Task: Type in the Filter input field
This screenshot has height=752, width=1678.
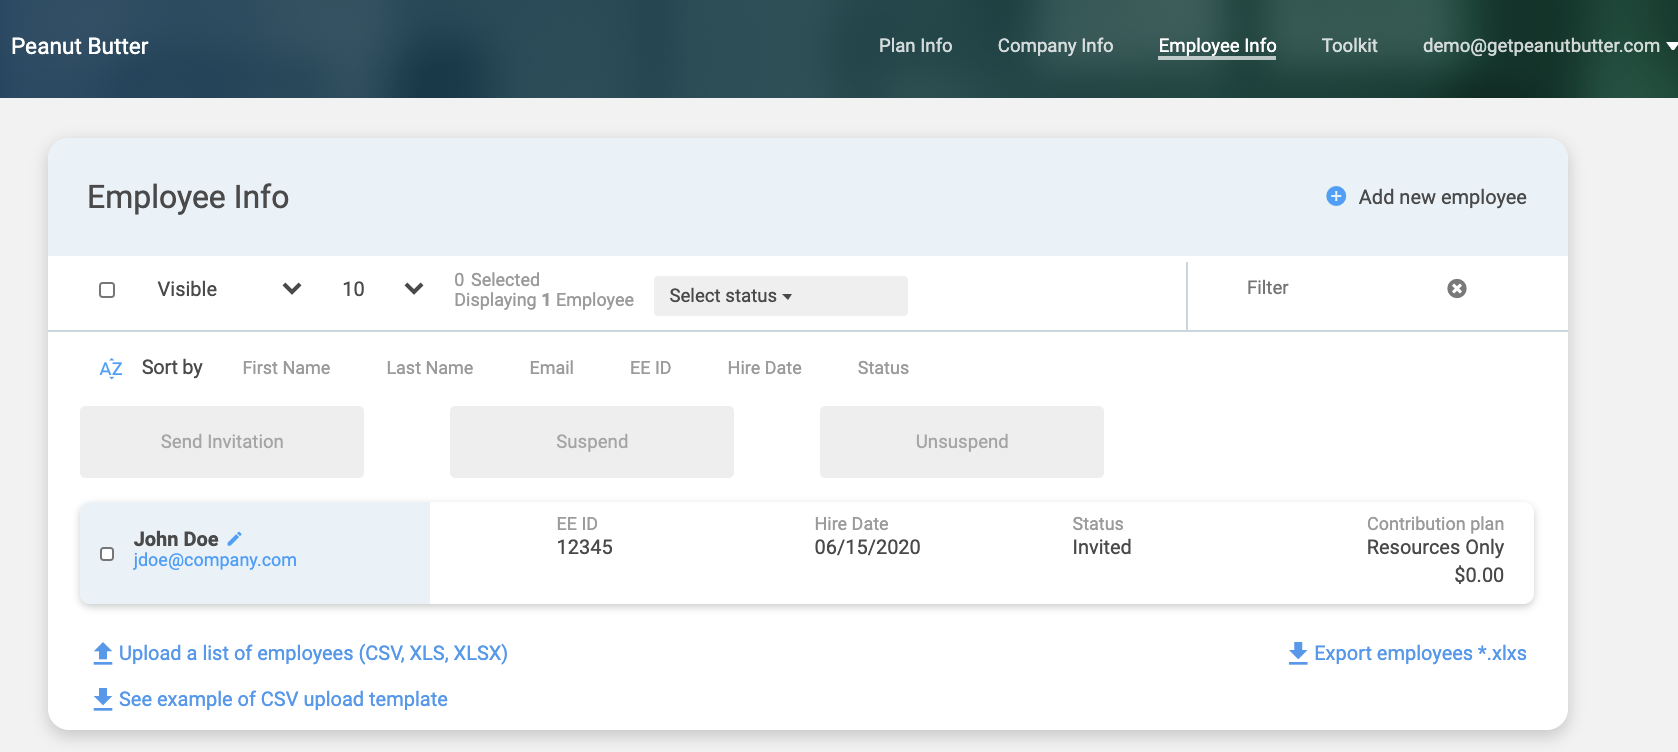Action: tap(1330, 288)
